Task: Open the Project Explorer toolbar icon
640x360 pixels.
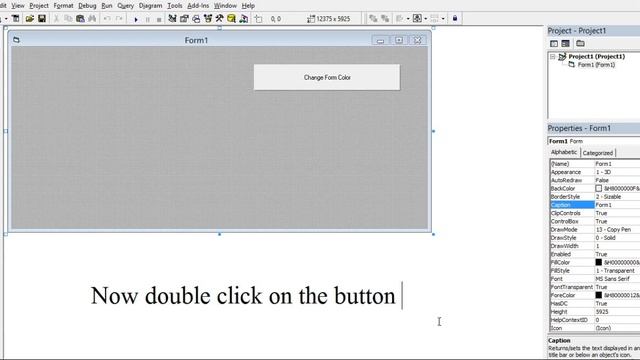Action: (172, 19)
